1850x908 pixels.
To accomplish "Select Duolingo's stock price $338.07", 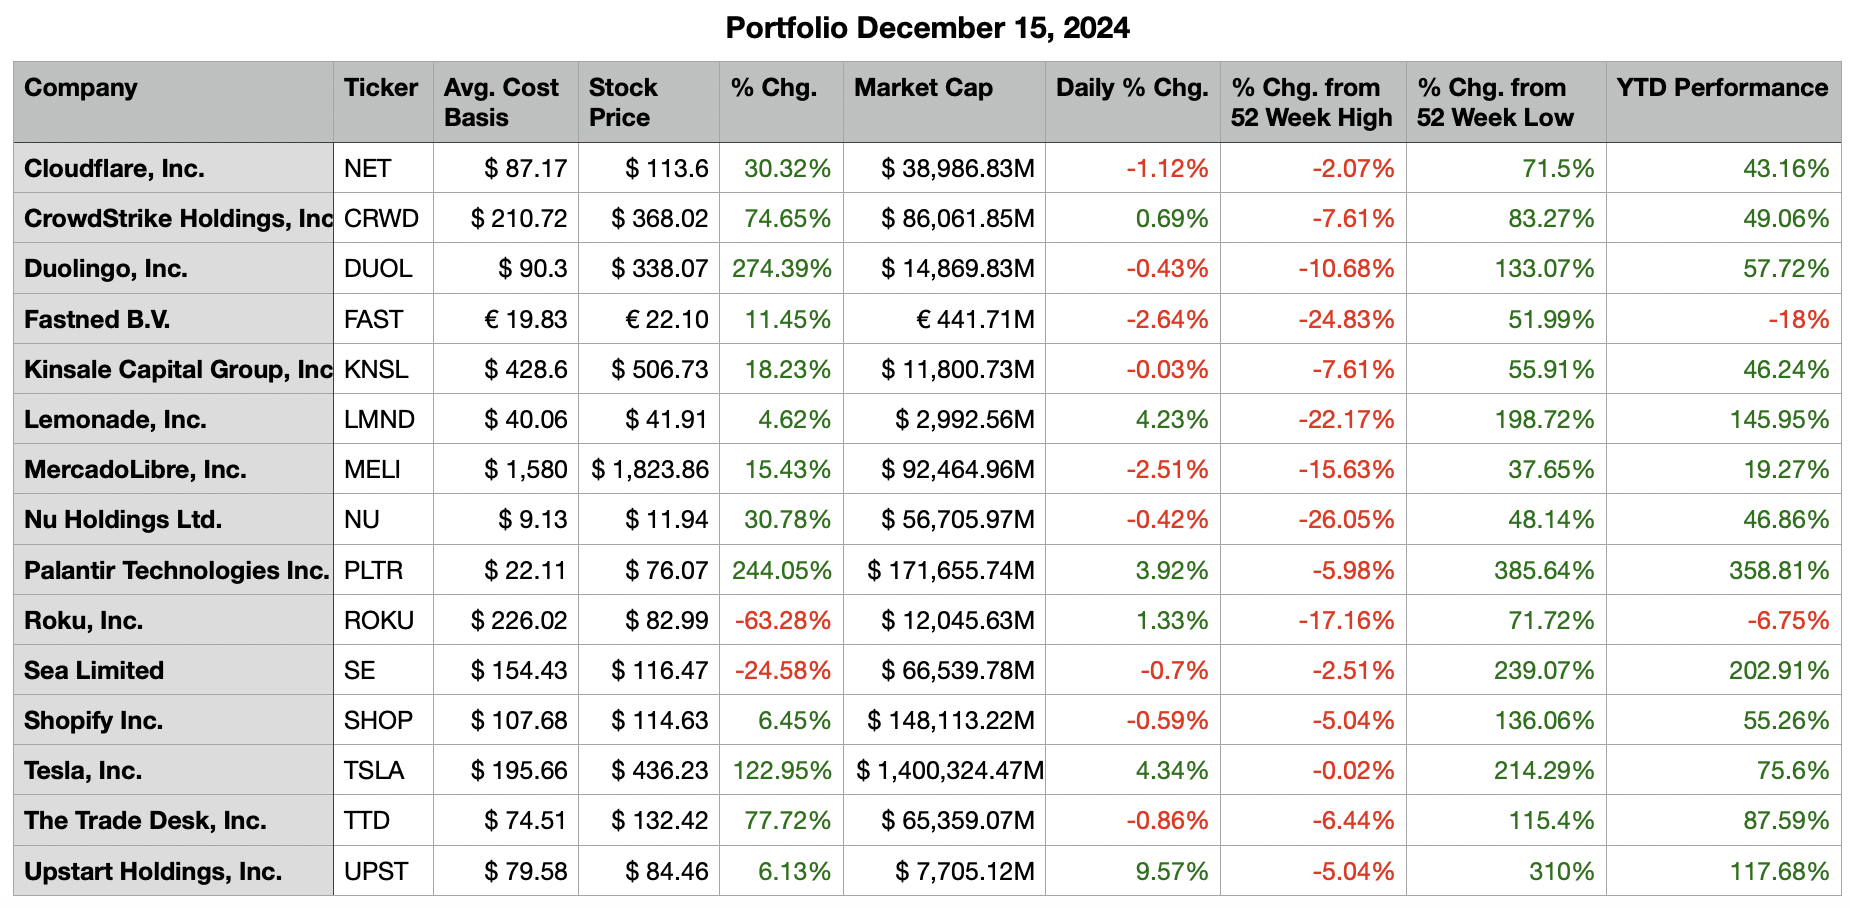I will pyautogui.click(x=660, y=268).
